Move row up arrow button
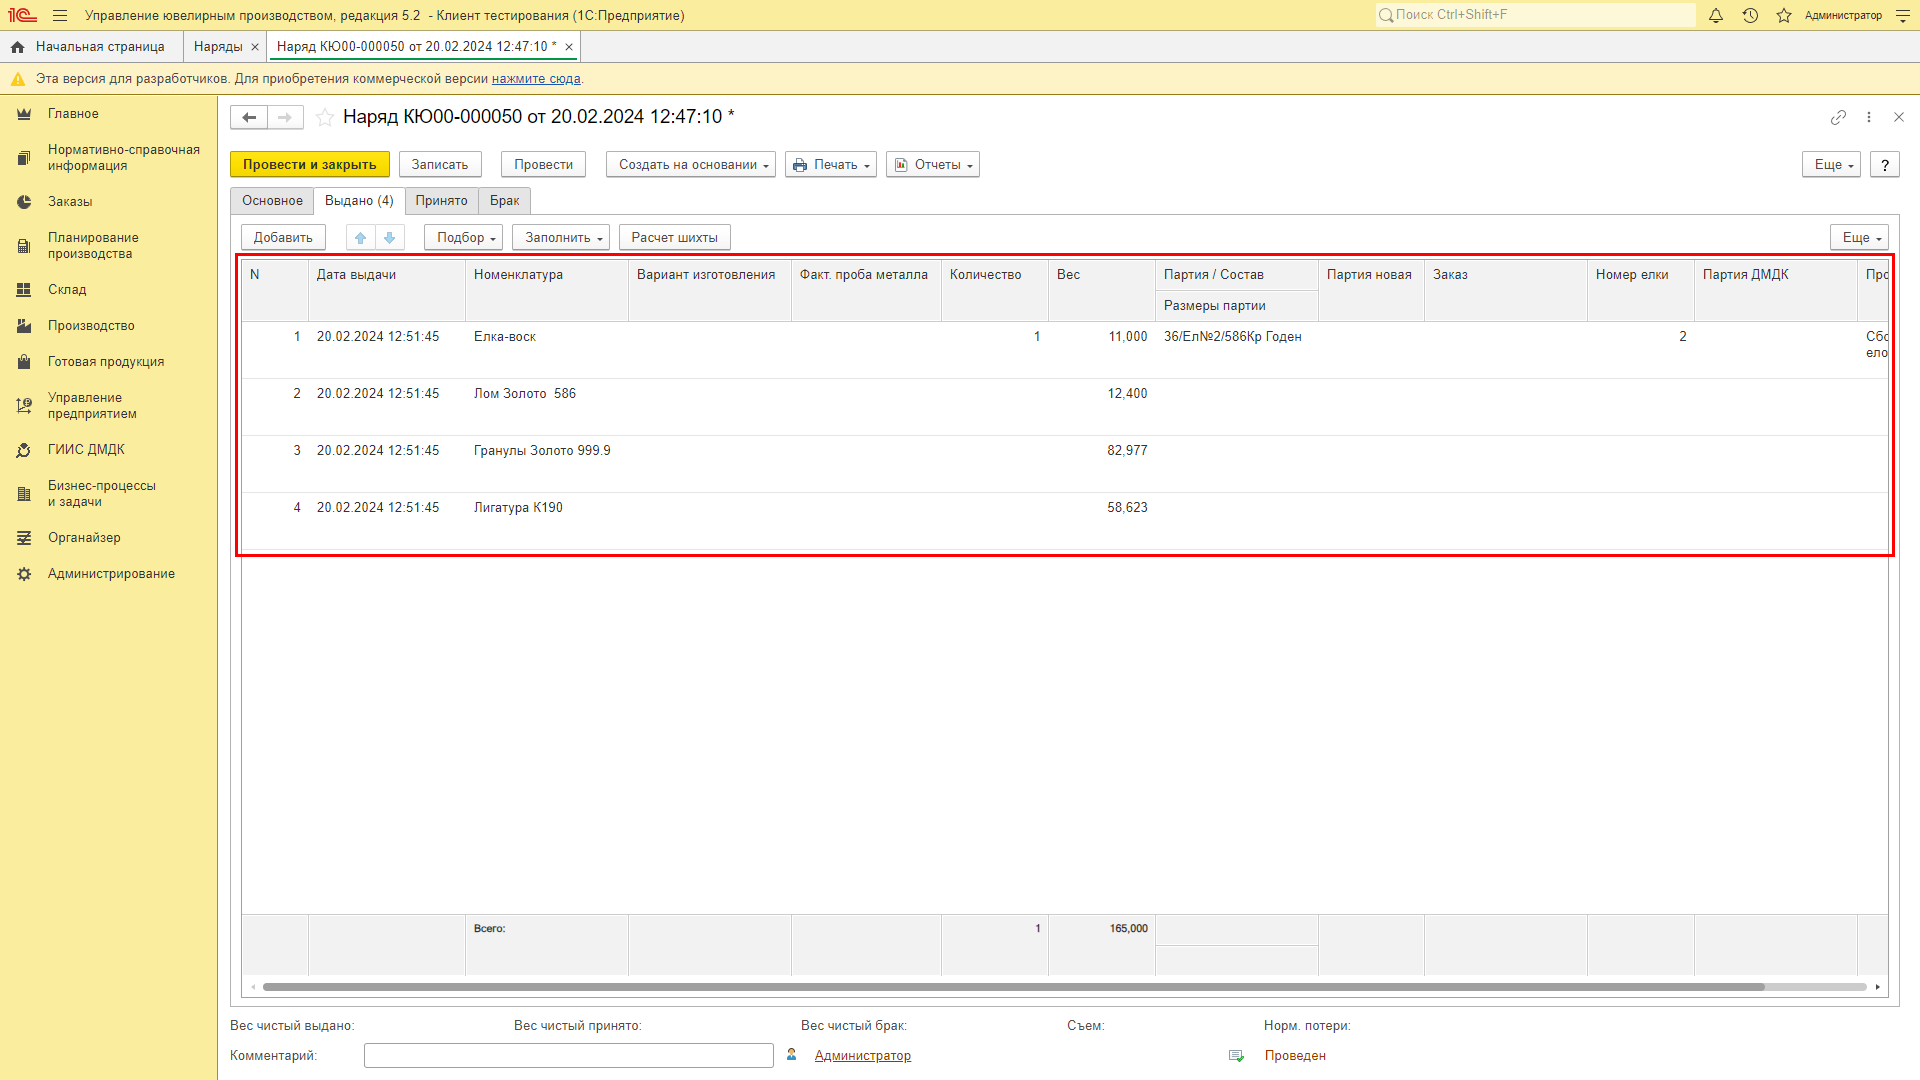Image resolution: width=1920 pixels, height=1080 pixels. point(361,237)
